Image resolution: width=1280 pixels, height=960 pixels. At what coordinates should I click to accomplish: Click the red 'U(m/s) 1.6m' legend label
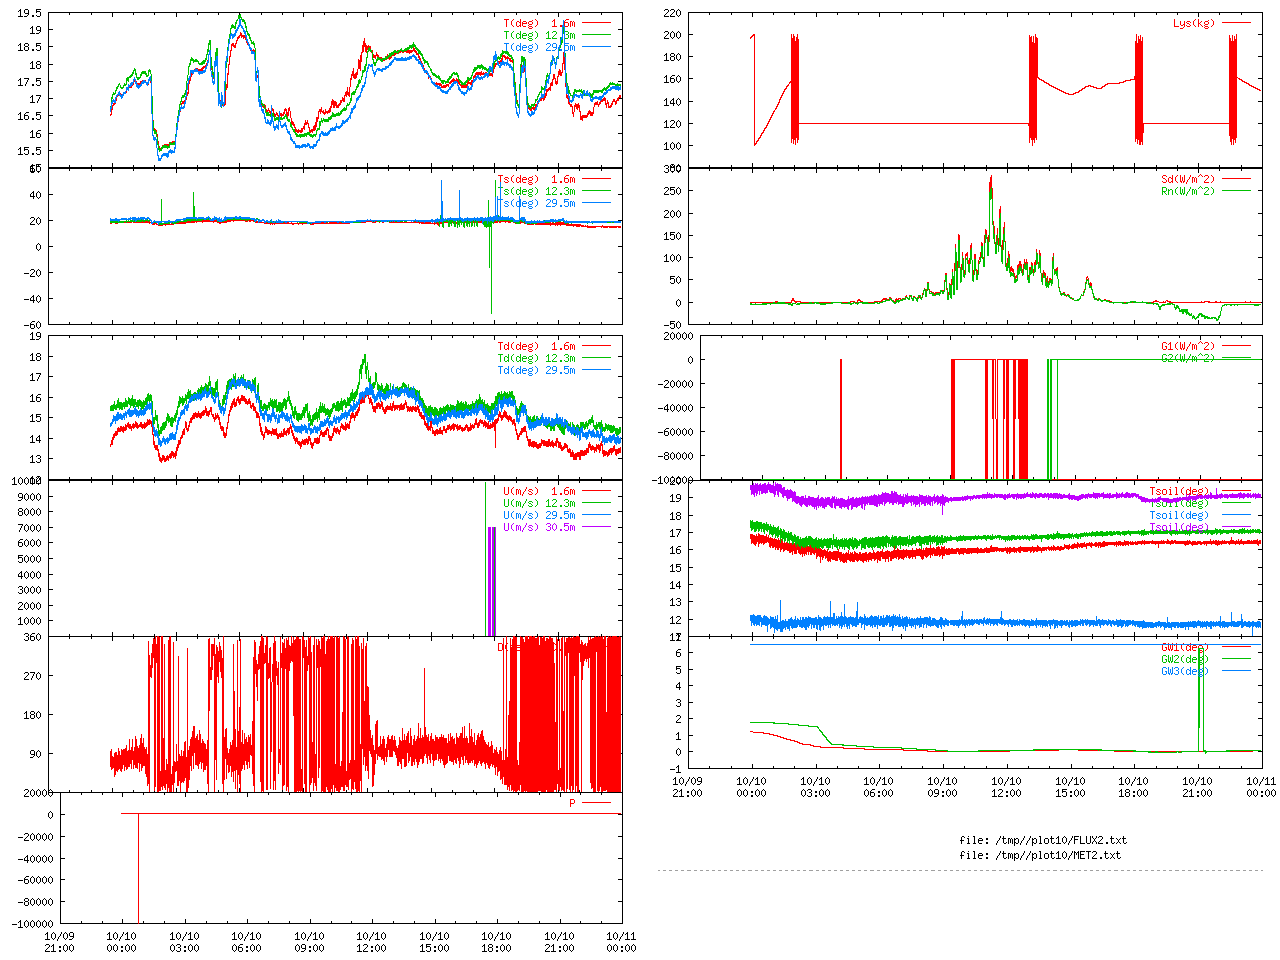pyautogui.click(x=539, y=492)
